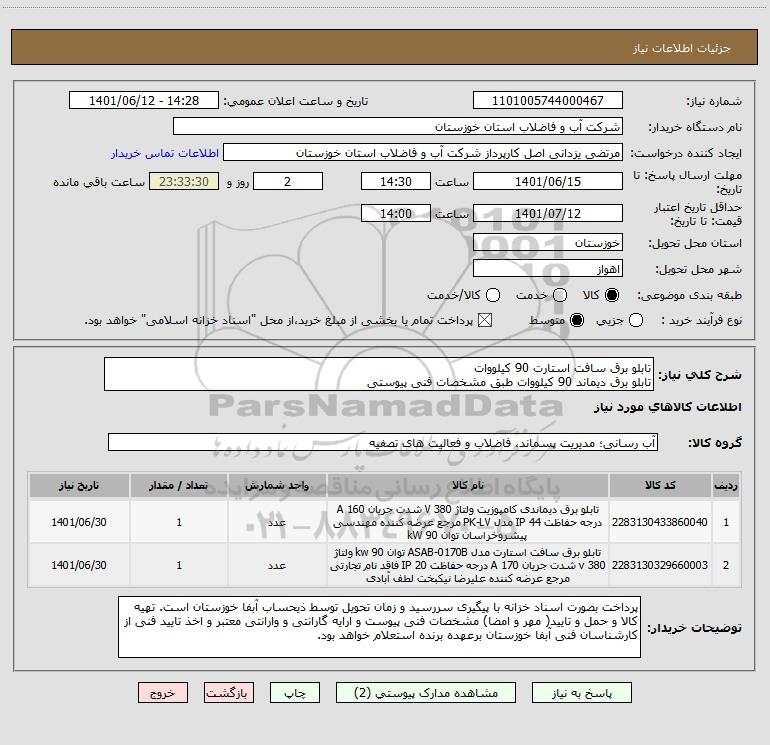Click the price validity date 1401/07/12 field
Image resolution: width=770 pixels, height=745 pixels.
coord(548,214)
